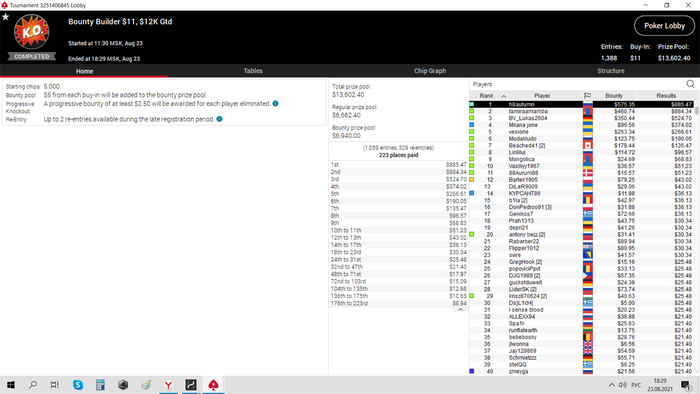
Task: Click flag next to 88Aurum88
Action: click(x=588, y=173)
